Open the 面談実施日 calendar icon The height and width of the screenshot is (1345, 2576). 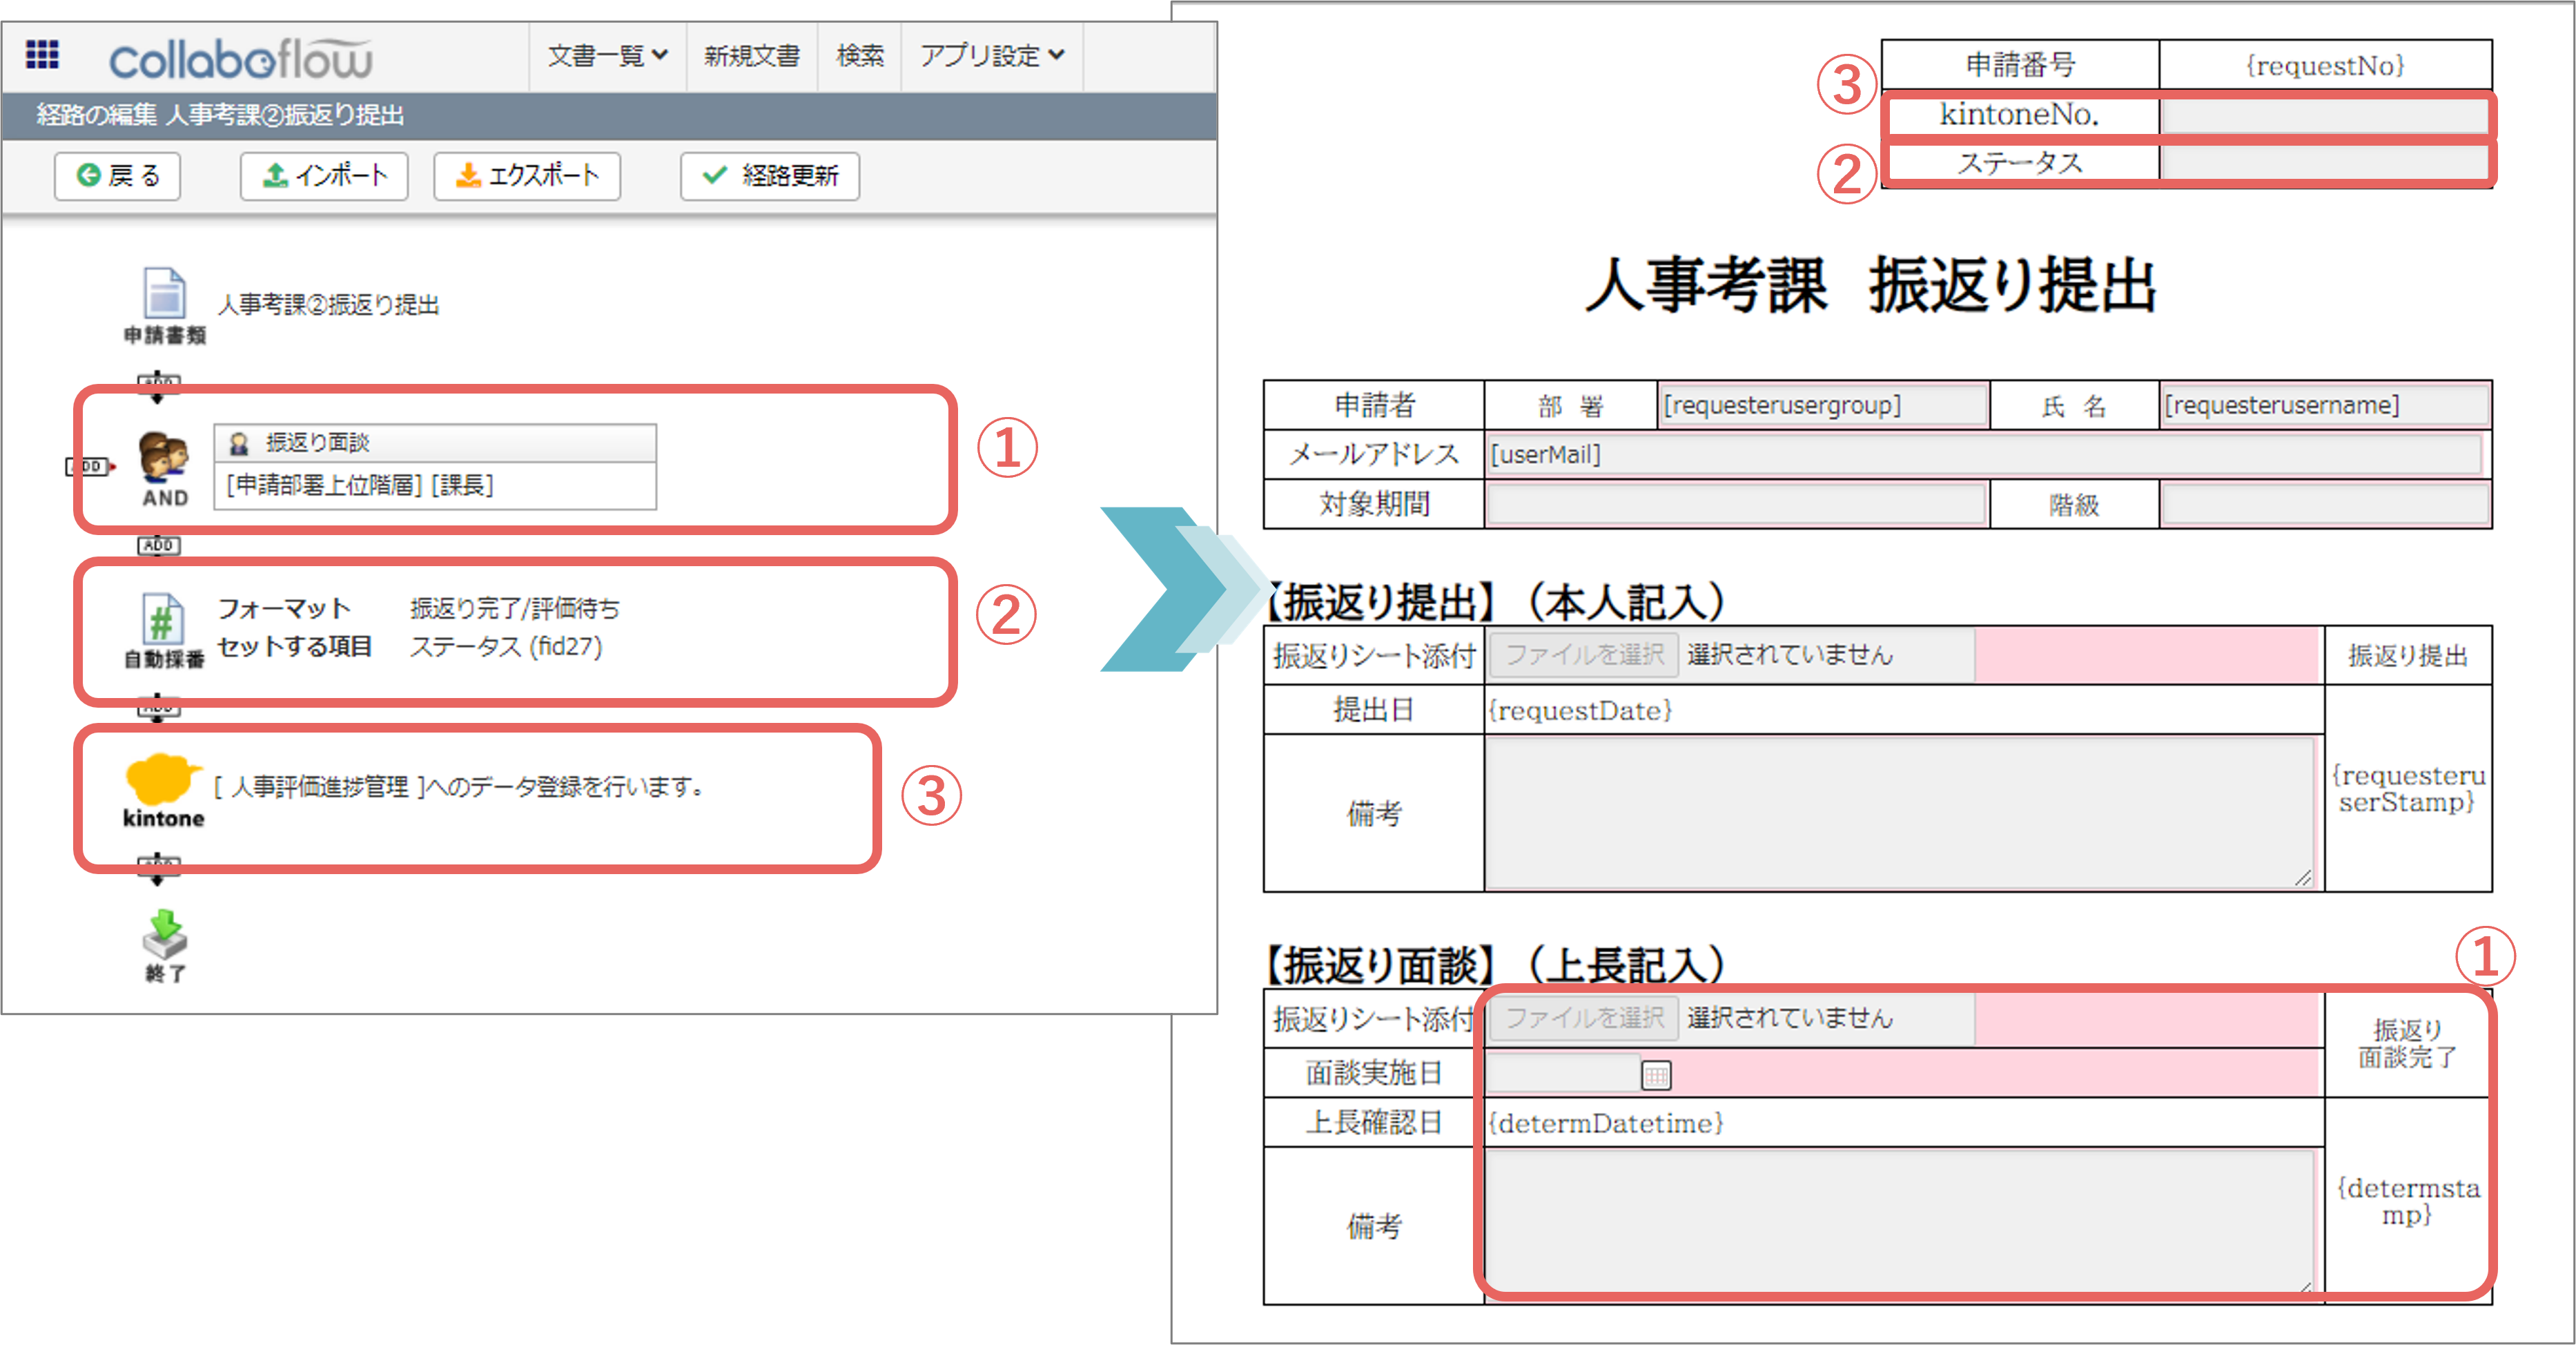(x=1656, y=1076)
